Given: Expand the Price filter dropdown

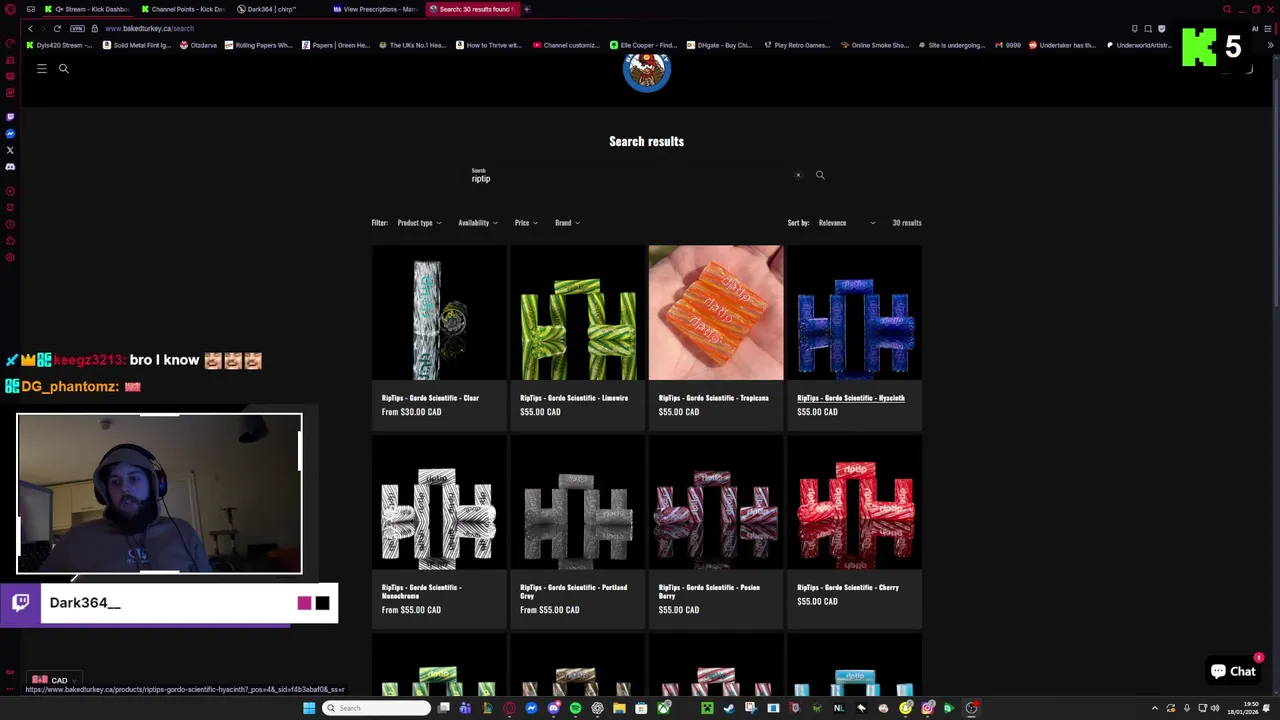Looking at the screenshot, I should [526, 223].
